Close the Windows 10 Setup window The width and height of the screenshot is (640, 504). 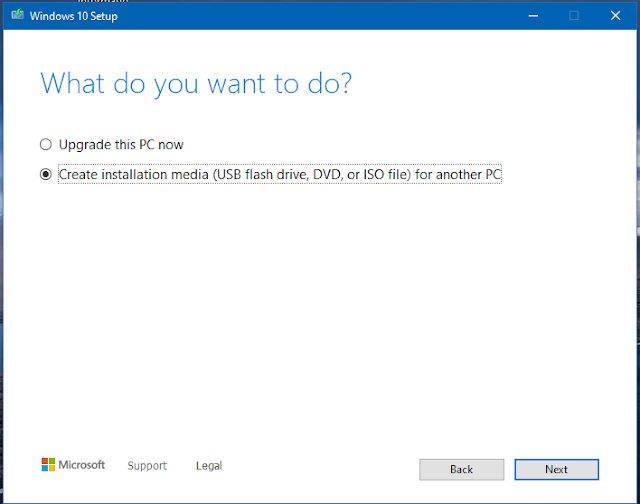(615, 16)
